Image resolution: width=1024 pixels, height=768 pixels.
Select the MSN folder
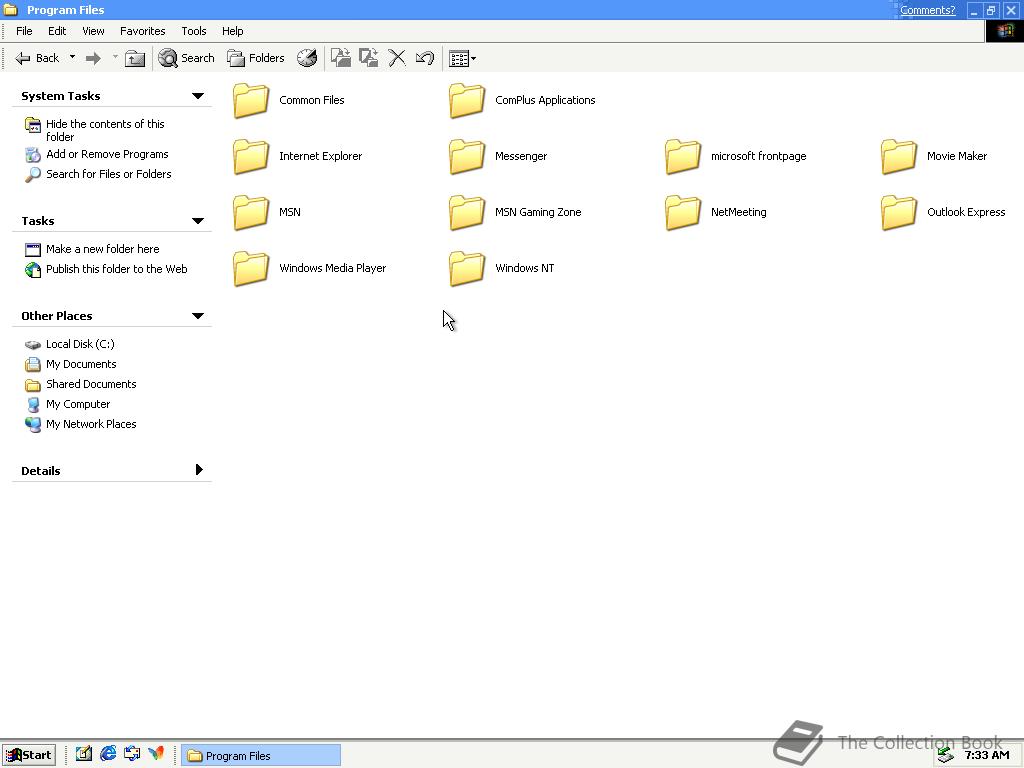(x=267, y=213)
